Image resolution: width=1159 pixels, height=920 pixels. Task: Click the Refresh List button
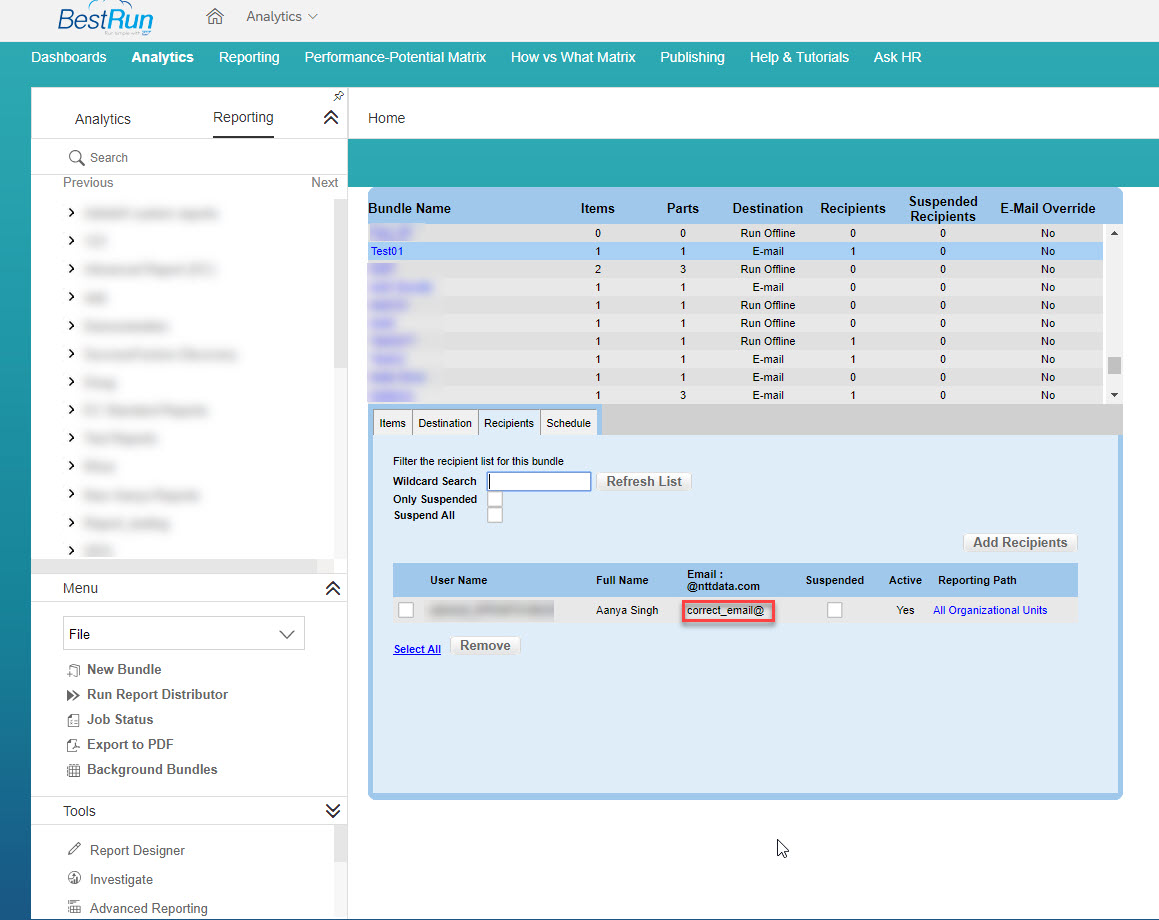click(644, 482)
